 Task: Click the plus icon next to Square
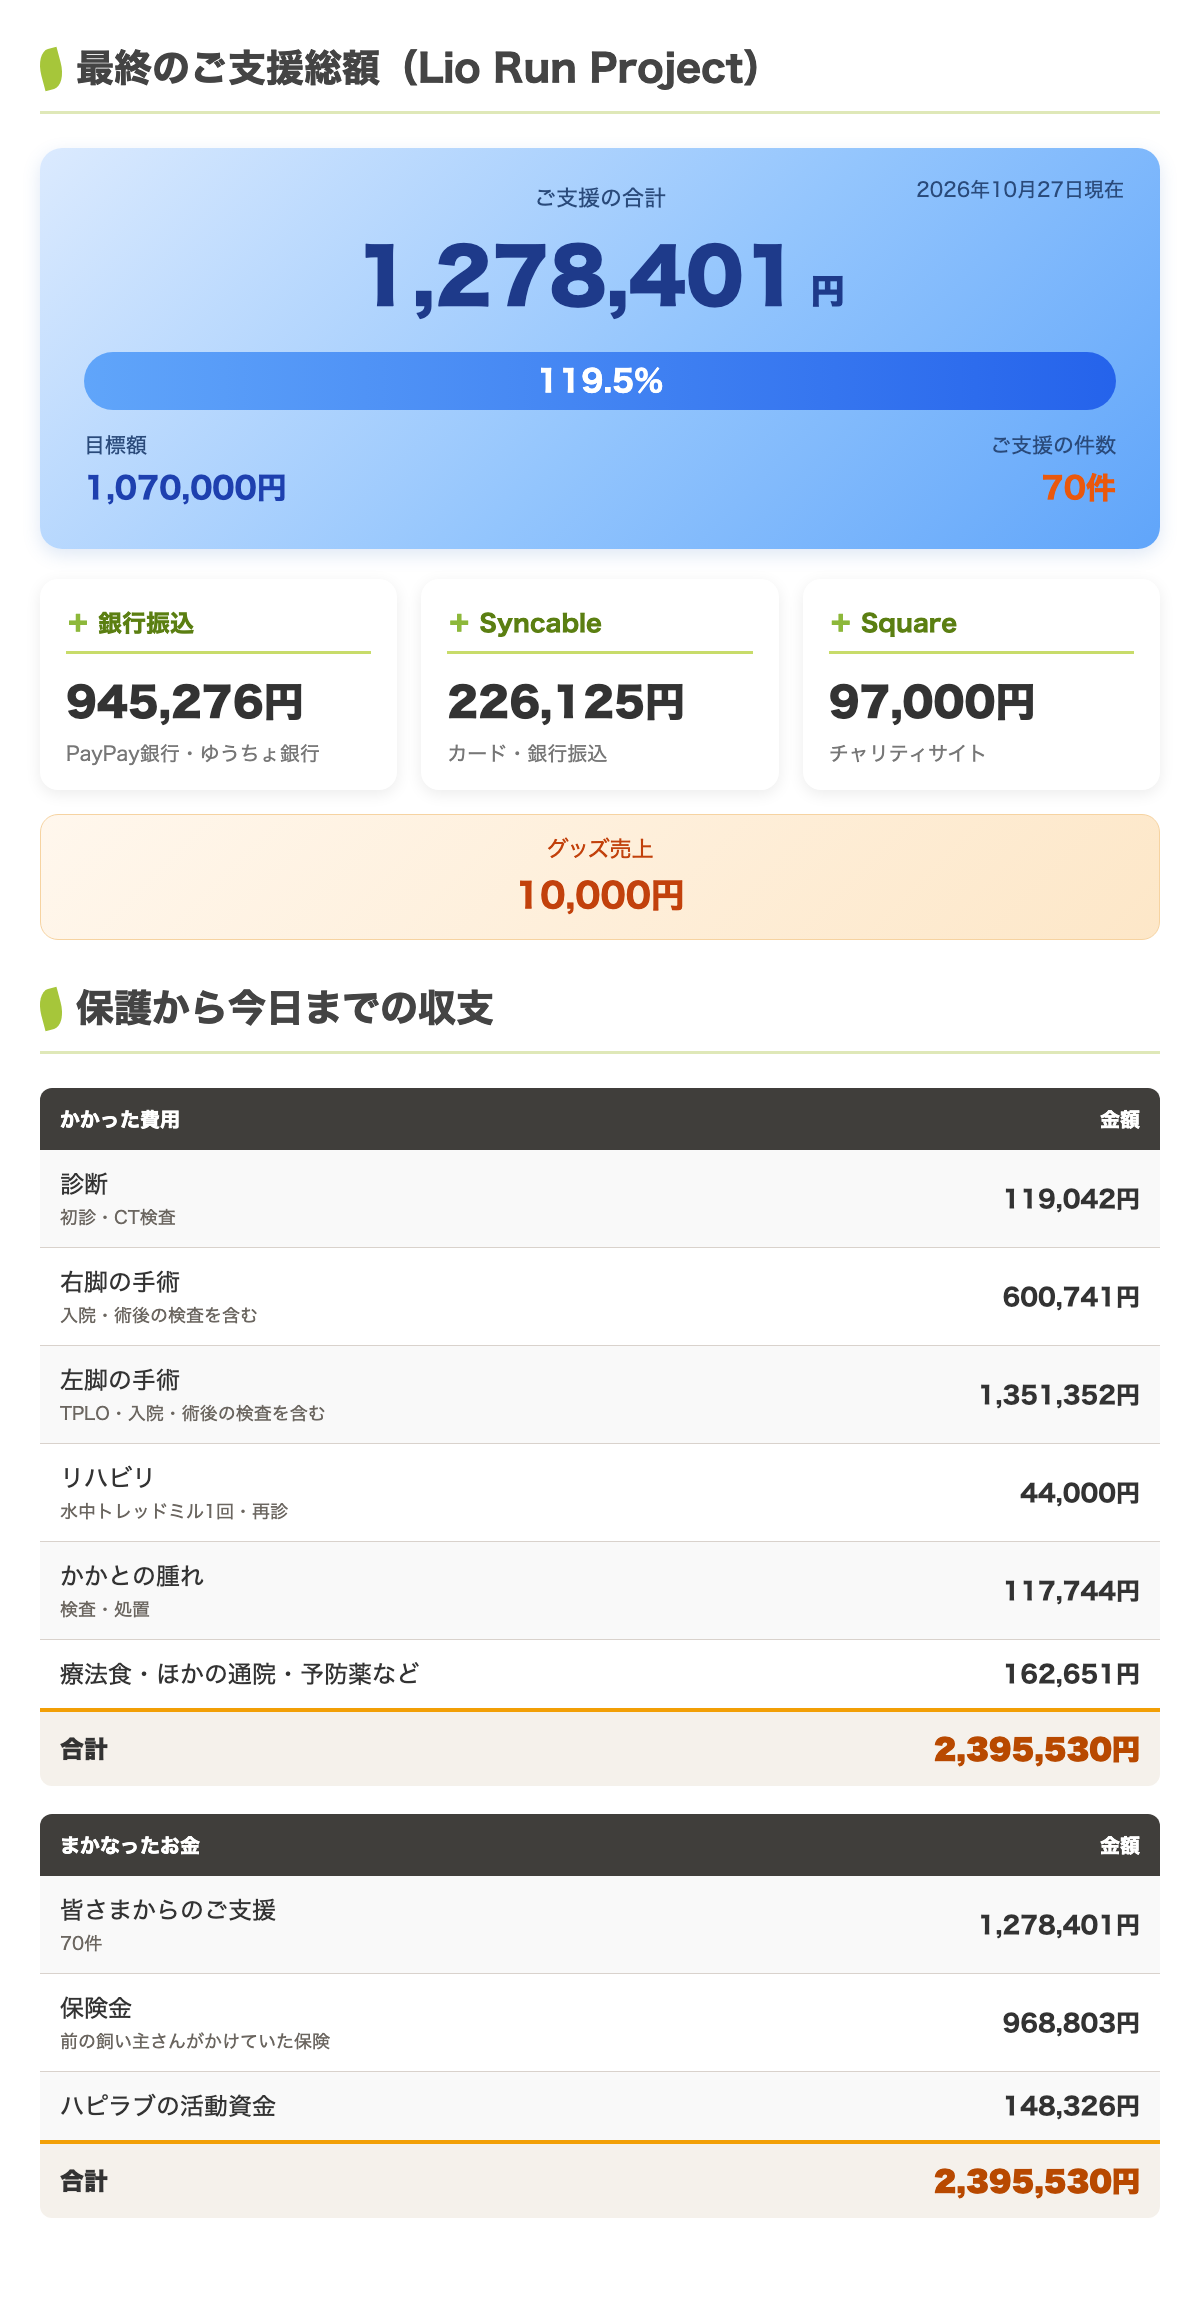[841, 623]
